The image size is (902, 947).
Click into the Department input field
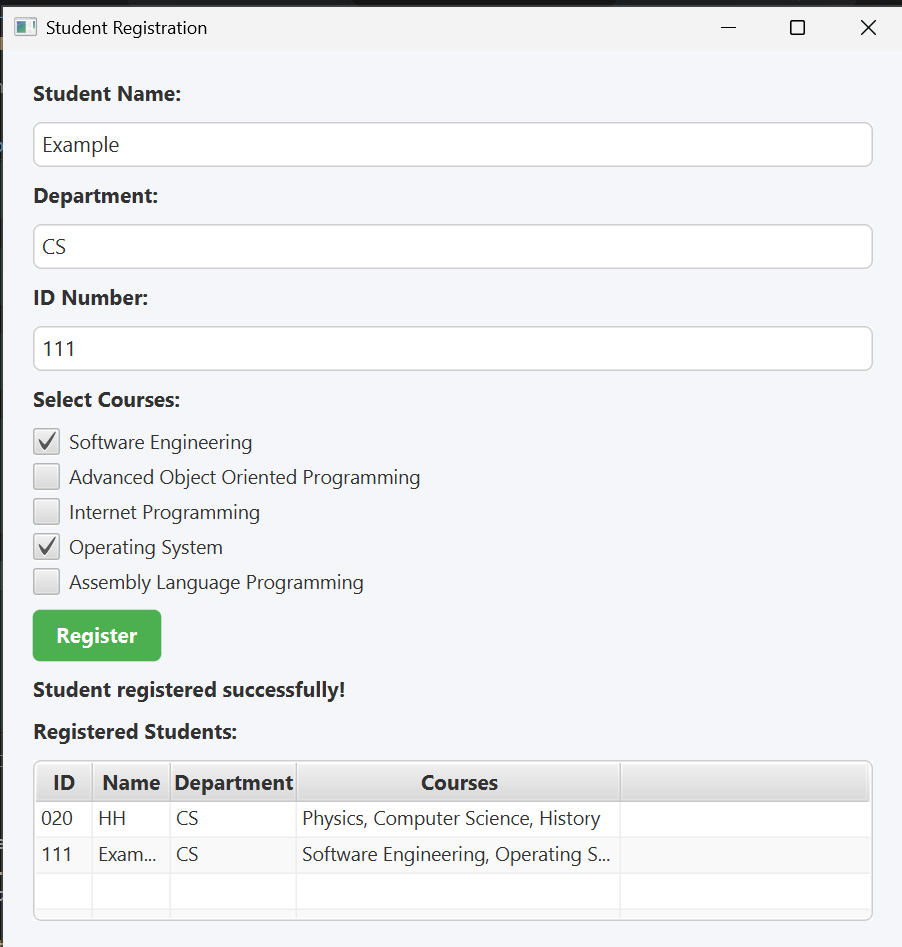[452, 247]
